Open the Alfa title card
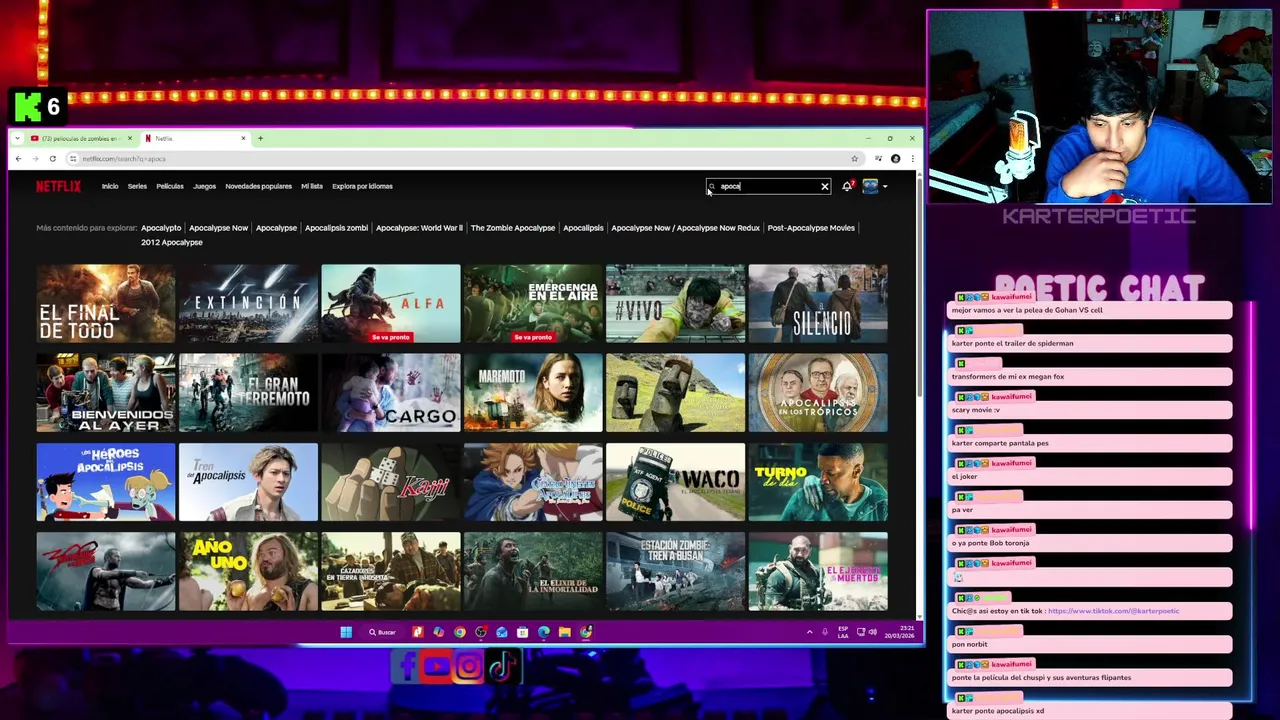The image size is (1280, 720). click(x=391, y=303)
